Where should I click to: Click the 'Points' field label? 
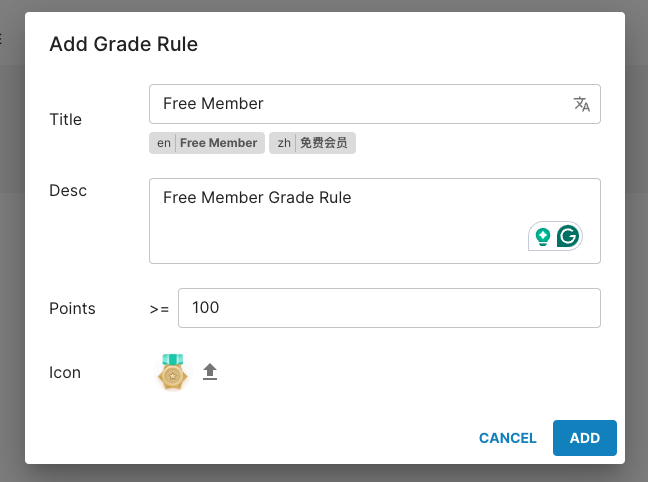[72, 308]
